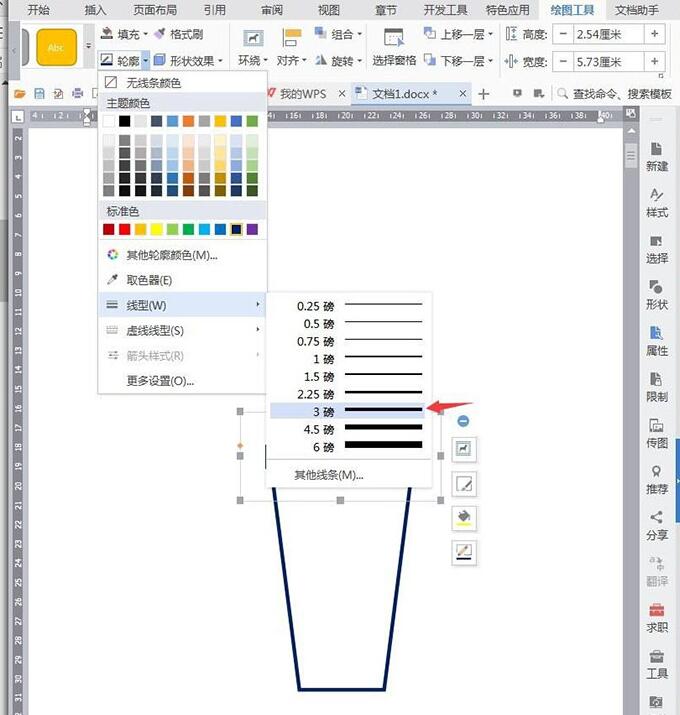The height and width of the screenshot is (715, 680).
Task: Switch to the Review (审阅) tab
Action: [272, 10]
